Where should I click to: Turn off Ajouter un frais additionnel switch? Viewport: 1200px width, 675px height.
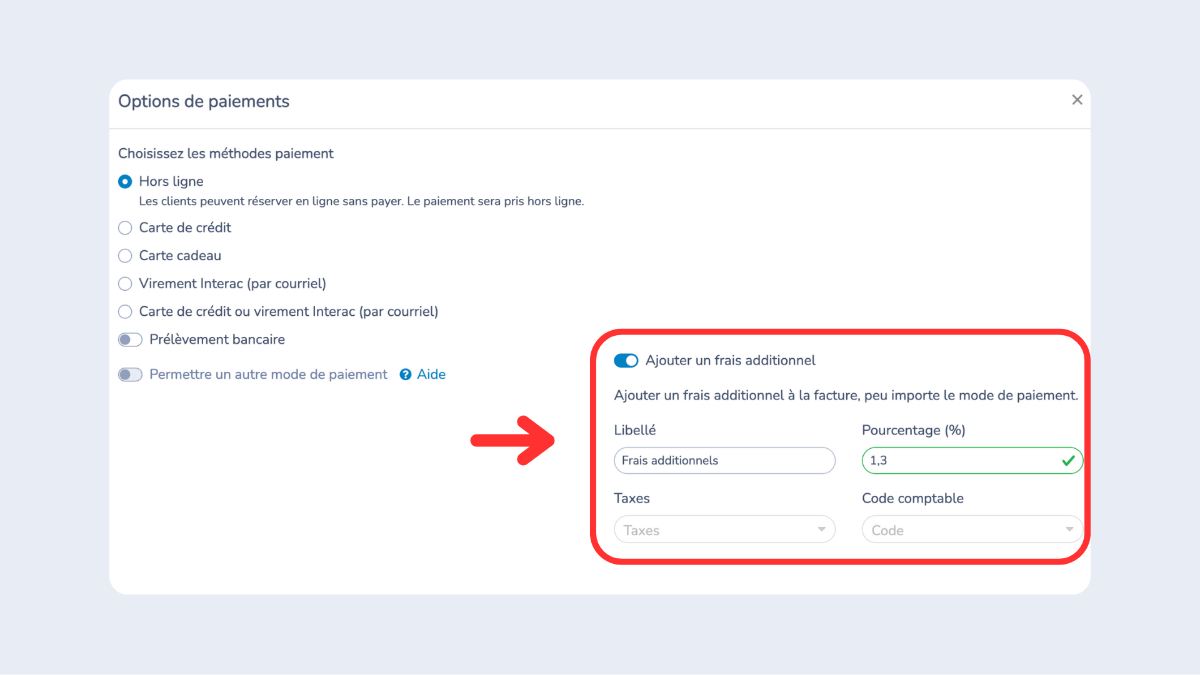pos(626,361)
